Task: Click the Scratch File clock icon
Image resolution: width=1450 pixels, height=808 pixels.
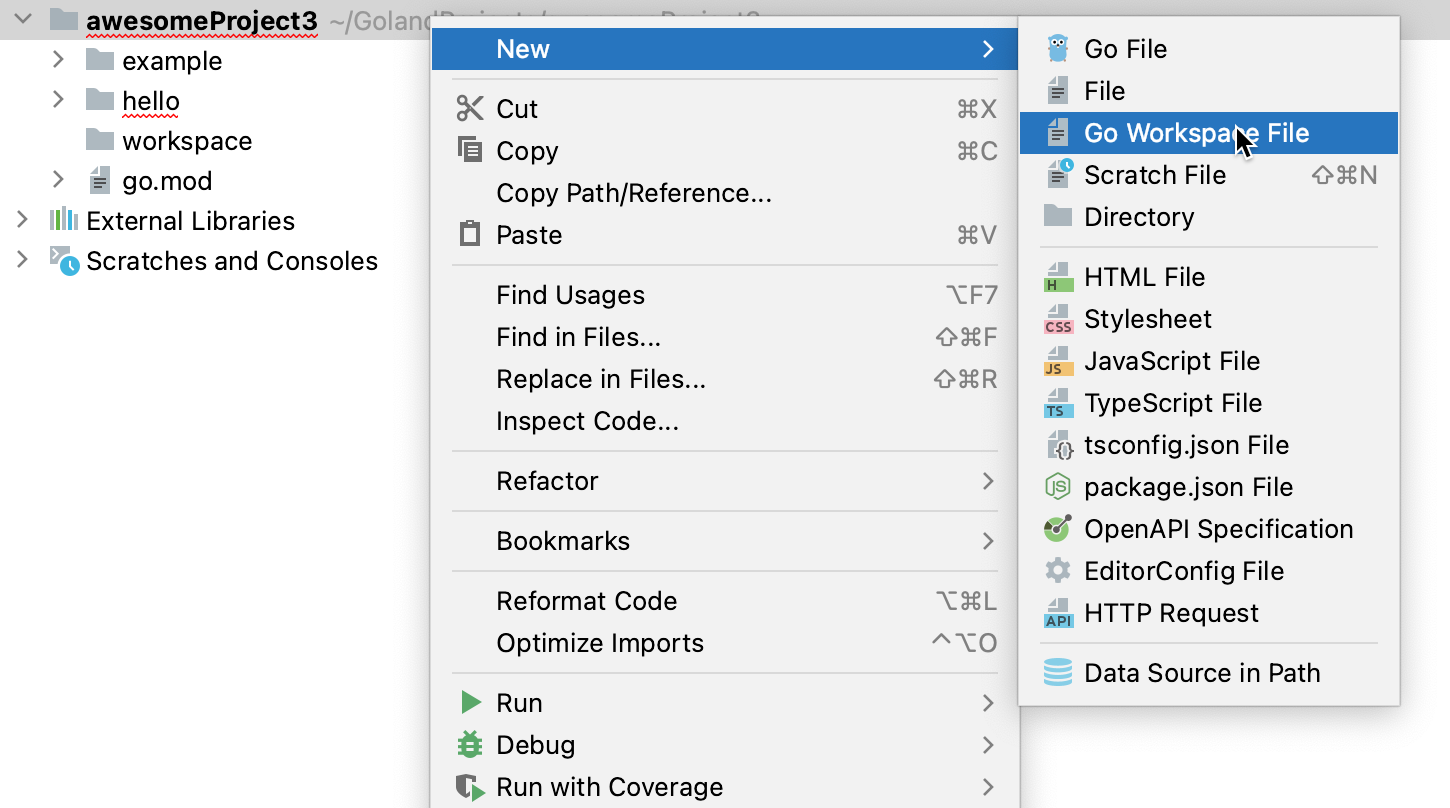Action: [1059, 174]
